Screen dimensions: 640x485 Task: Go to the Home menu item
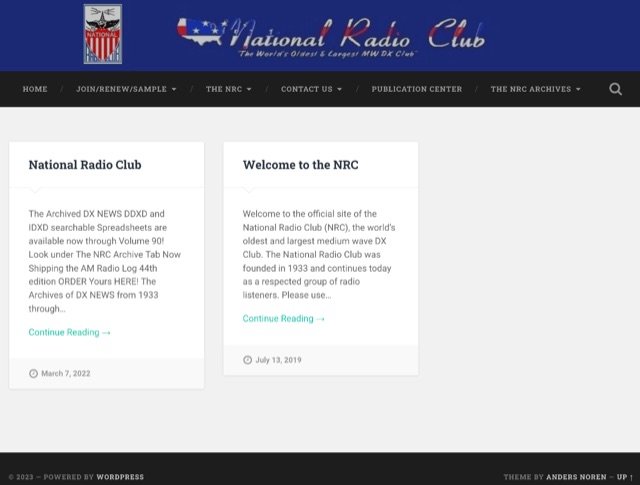coord(35,89)
